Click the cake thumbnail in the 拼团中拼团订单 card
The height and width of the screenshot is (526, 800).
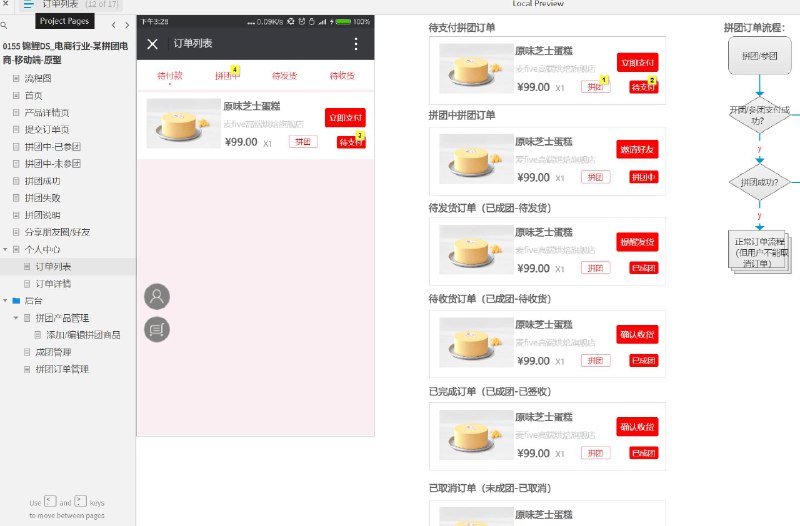click(x=476, y=159)
